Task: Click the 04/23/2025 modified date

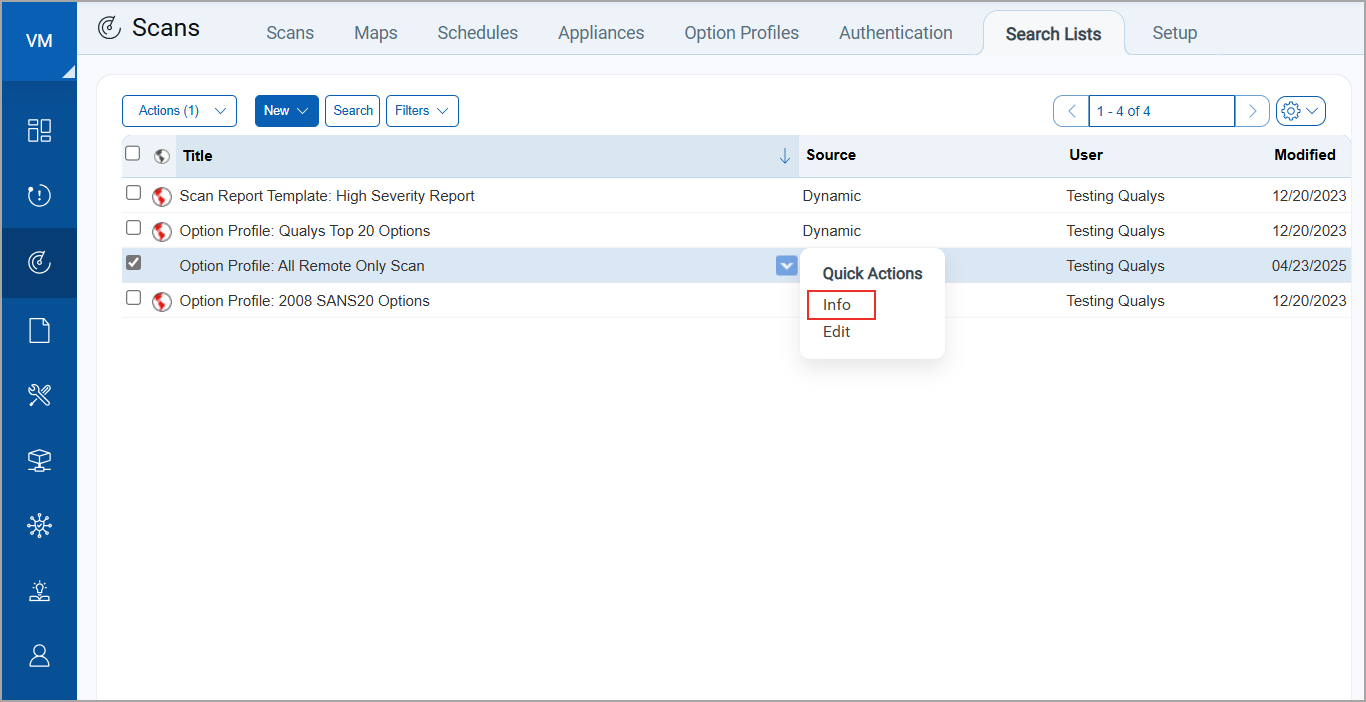Action: tap(1309, 266)
